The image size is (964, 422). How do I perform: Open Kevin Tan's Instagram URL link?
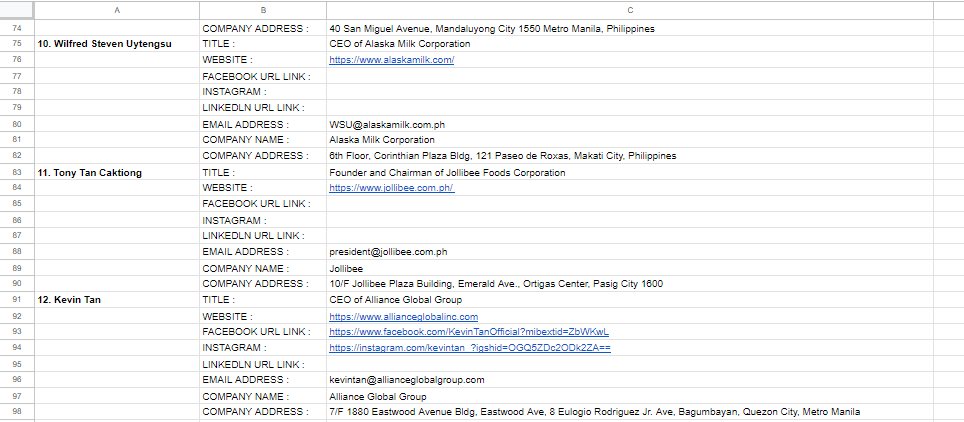coord(470,348)
